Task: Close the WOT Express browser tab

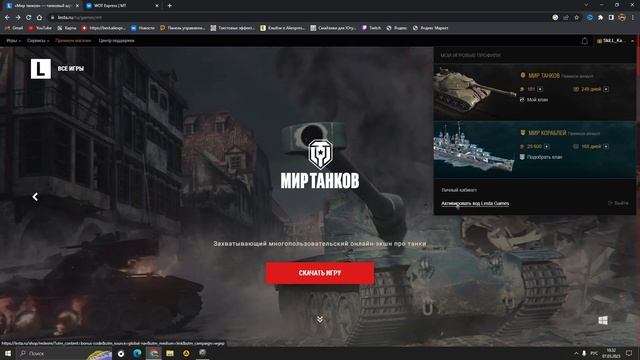Action: pos(157,6)
